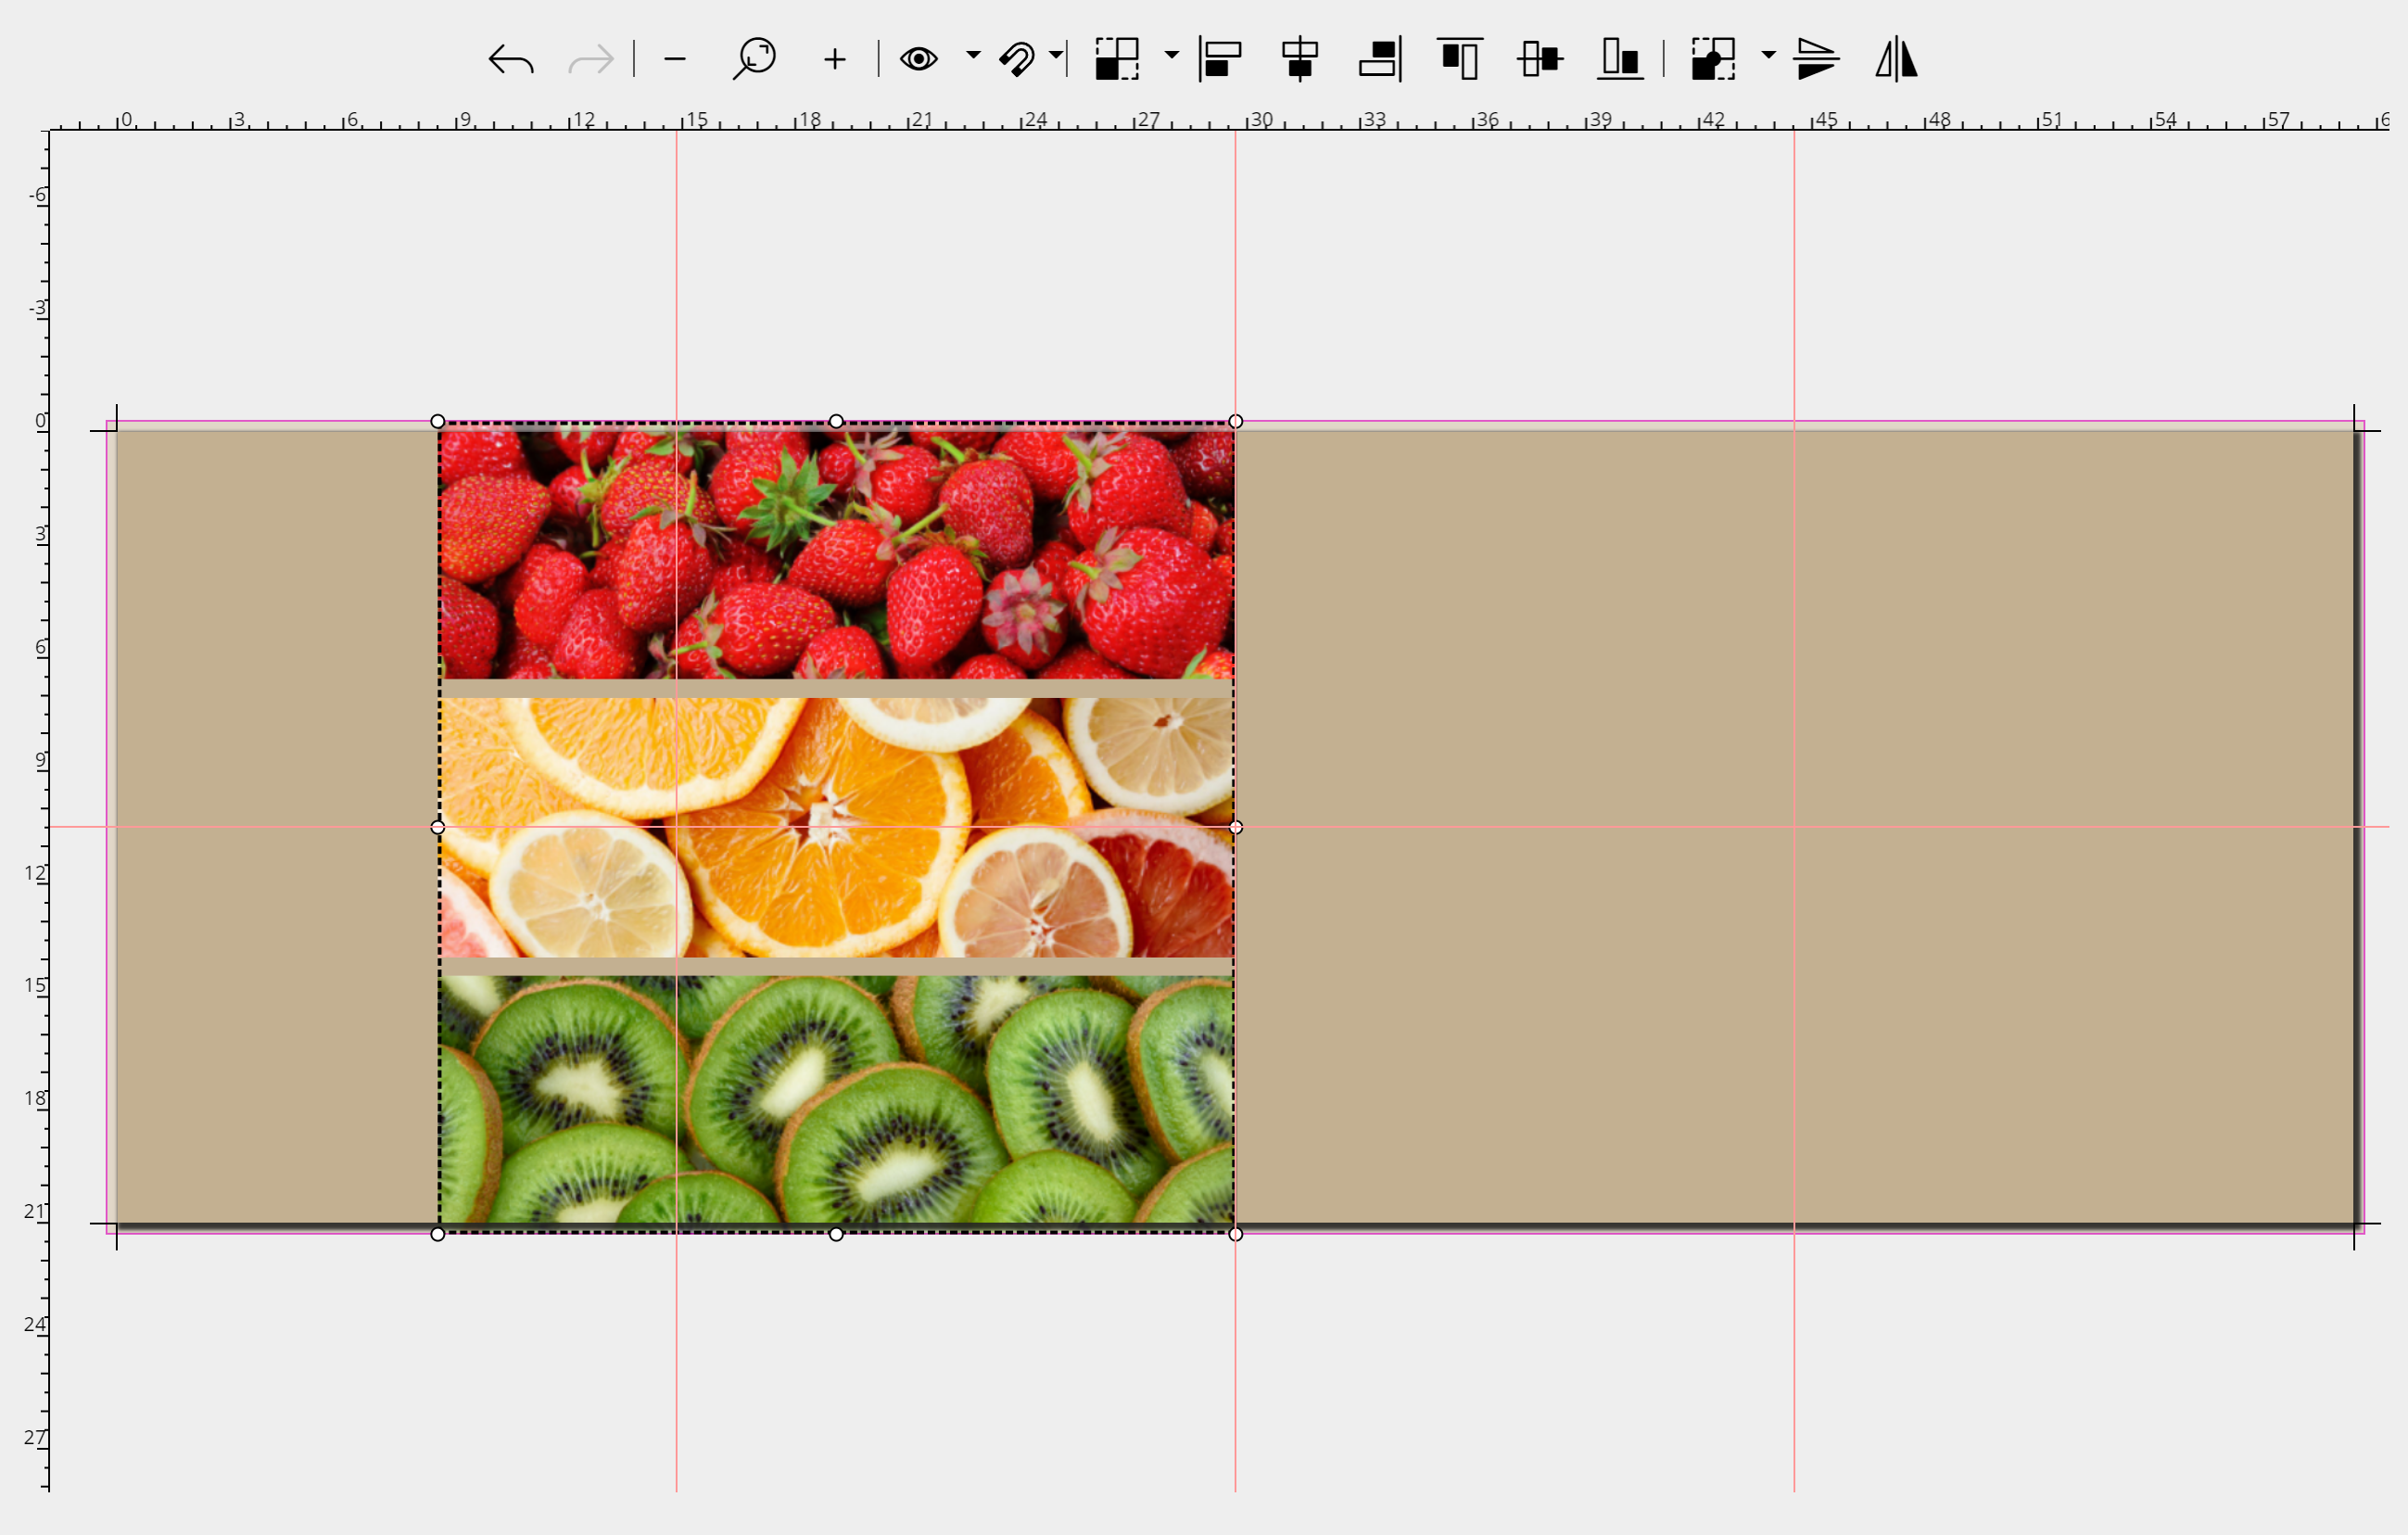Click the zoom-to-fit magnifier icon
The image size is (2408, 1535).
754,59
